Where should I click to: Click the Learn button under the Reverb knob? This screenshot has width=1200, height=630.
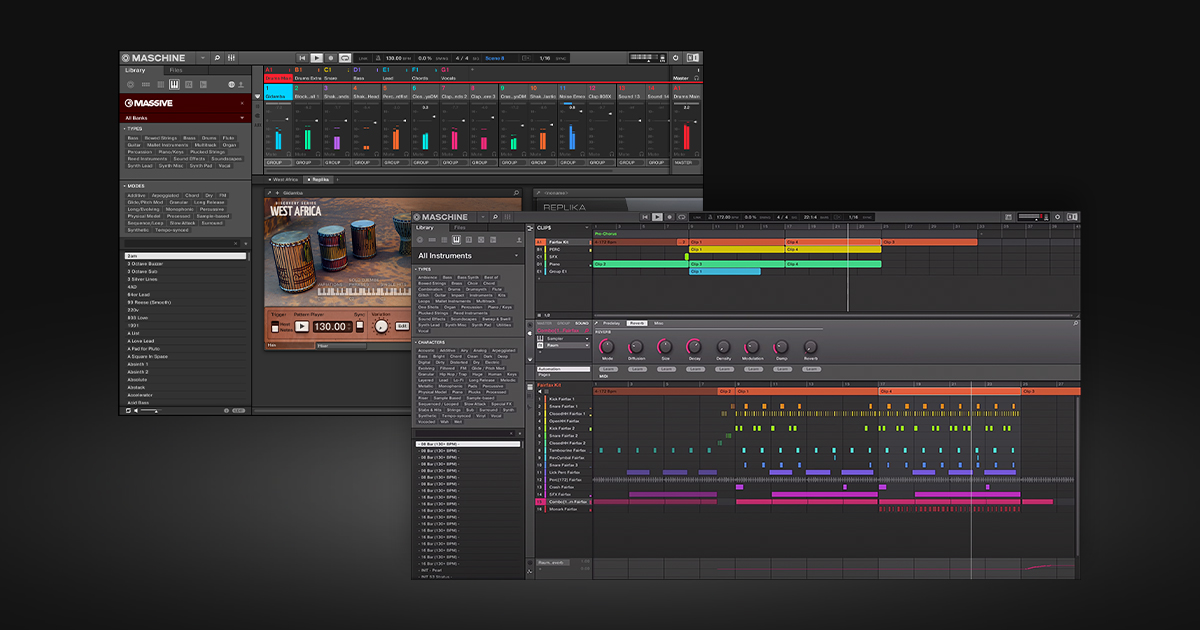pos(811,369)
